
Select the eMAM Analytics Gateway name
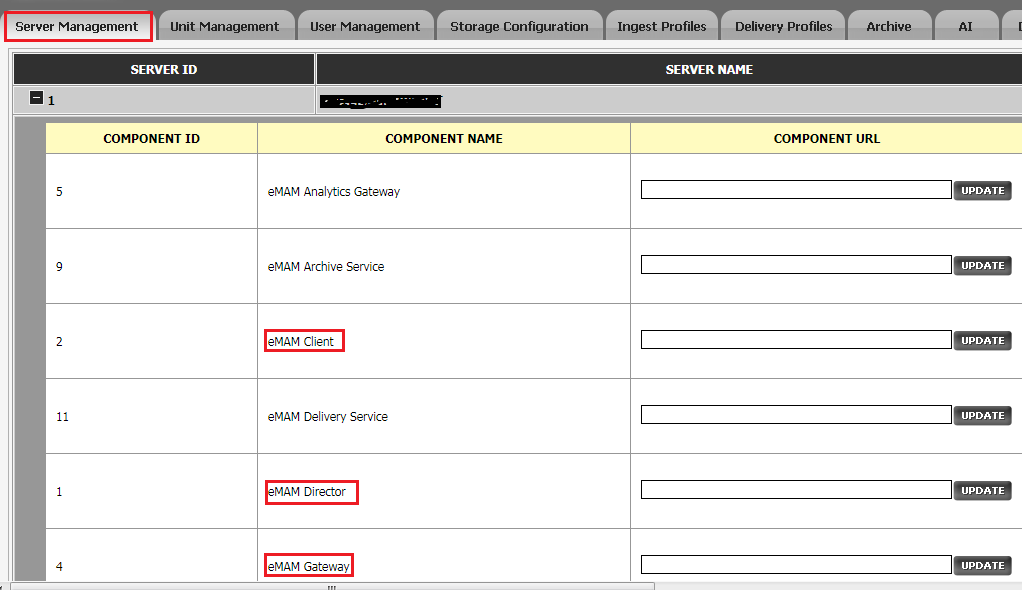pos(334,192)
